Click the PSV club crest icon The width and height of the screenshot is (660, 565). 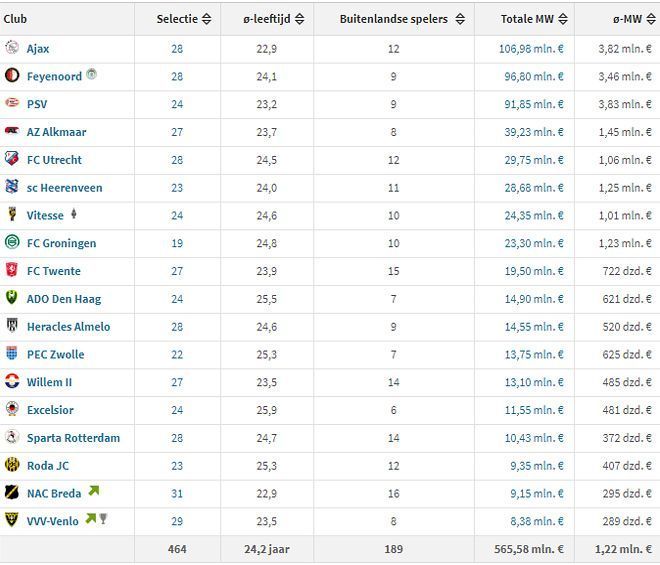pyautogui.click(x=12, y=103)
